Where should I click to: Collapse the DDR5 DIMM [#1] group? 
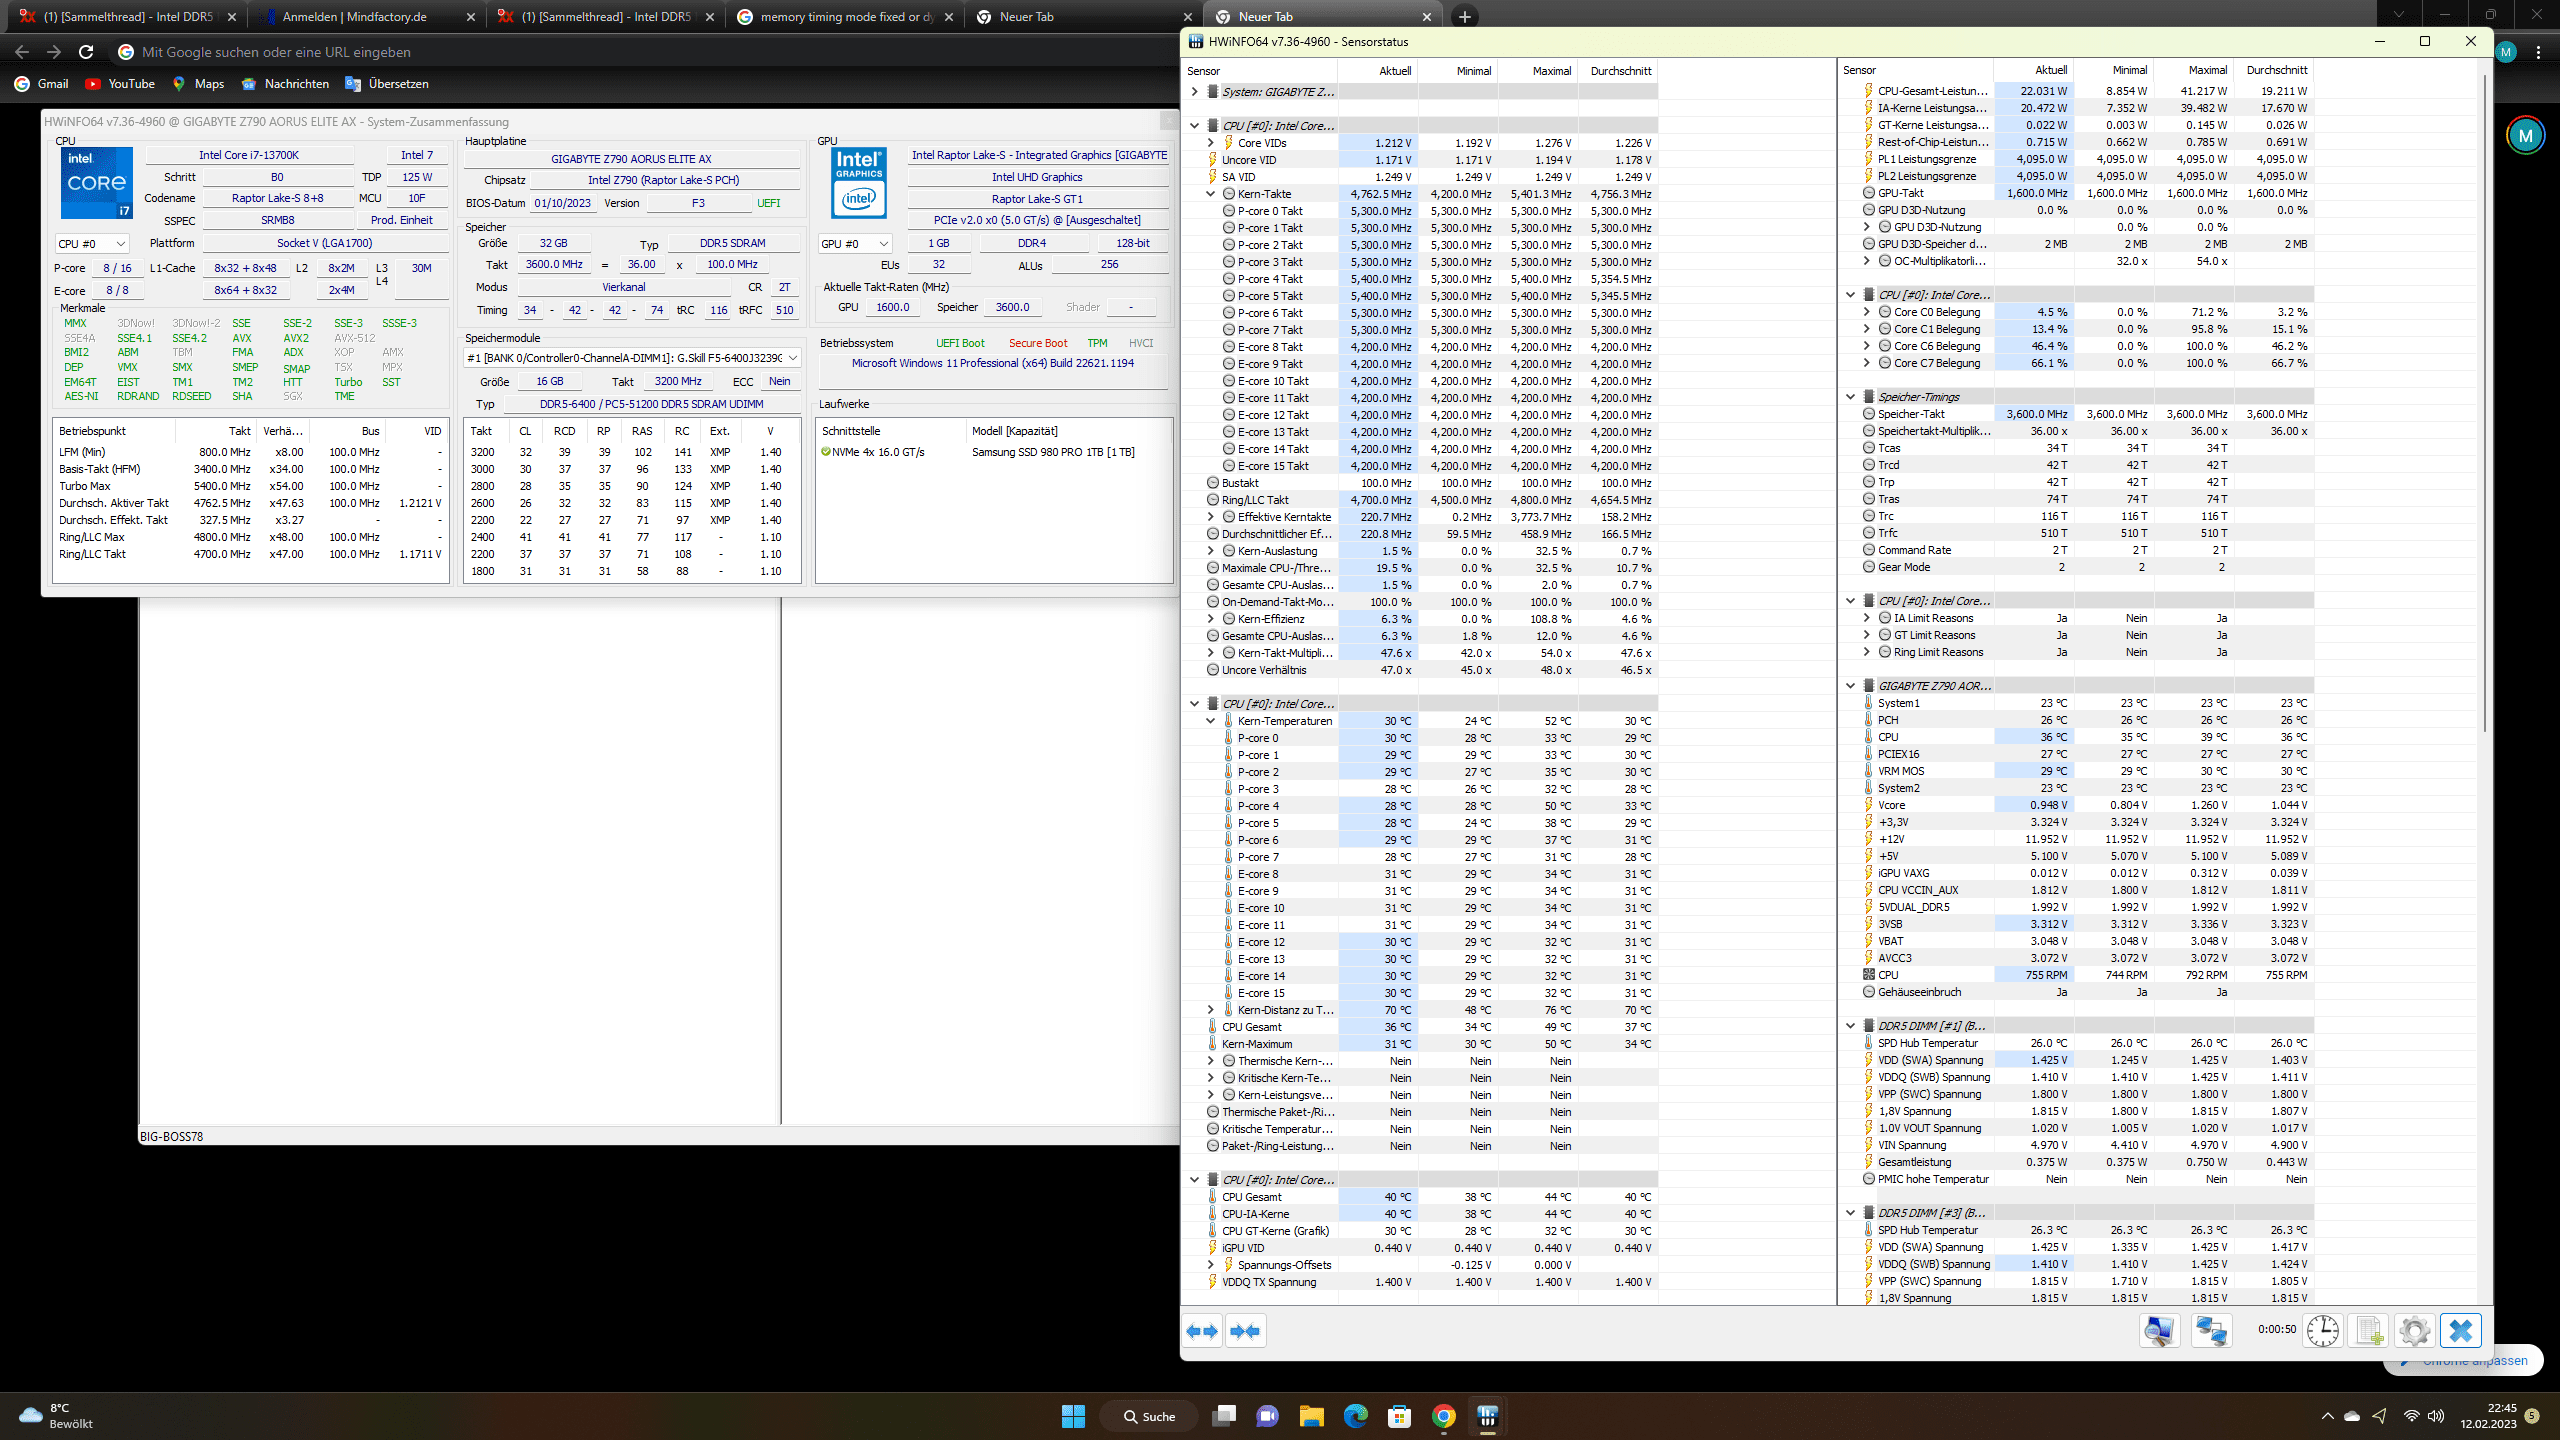pyautogui.click(x=1850, y=1026)
